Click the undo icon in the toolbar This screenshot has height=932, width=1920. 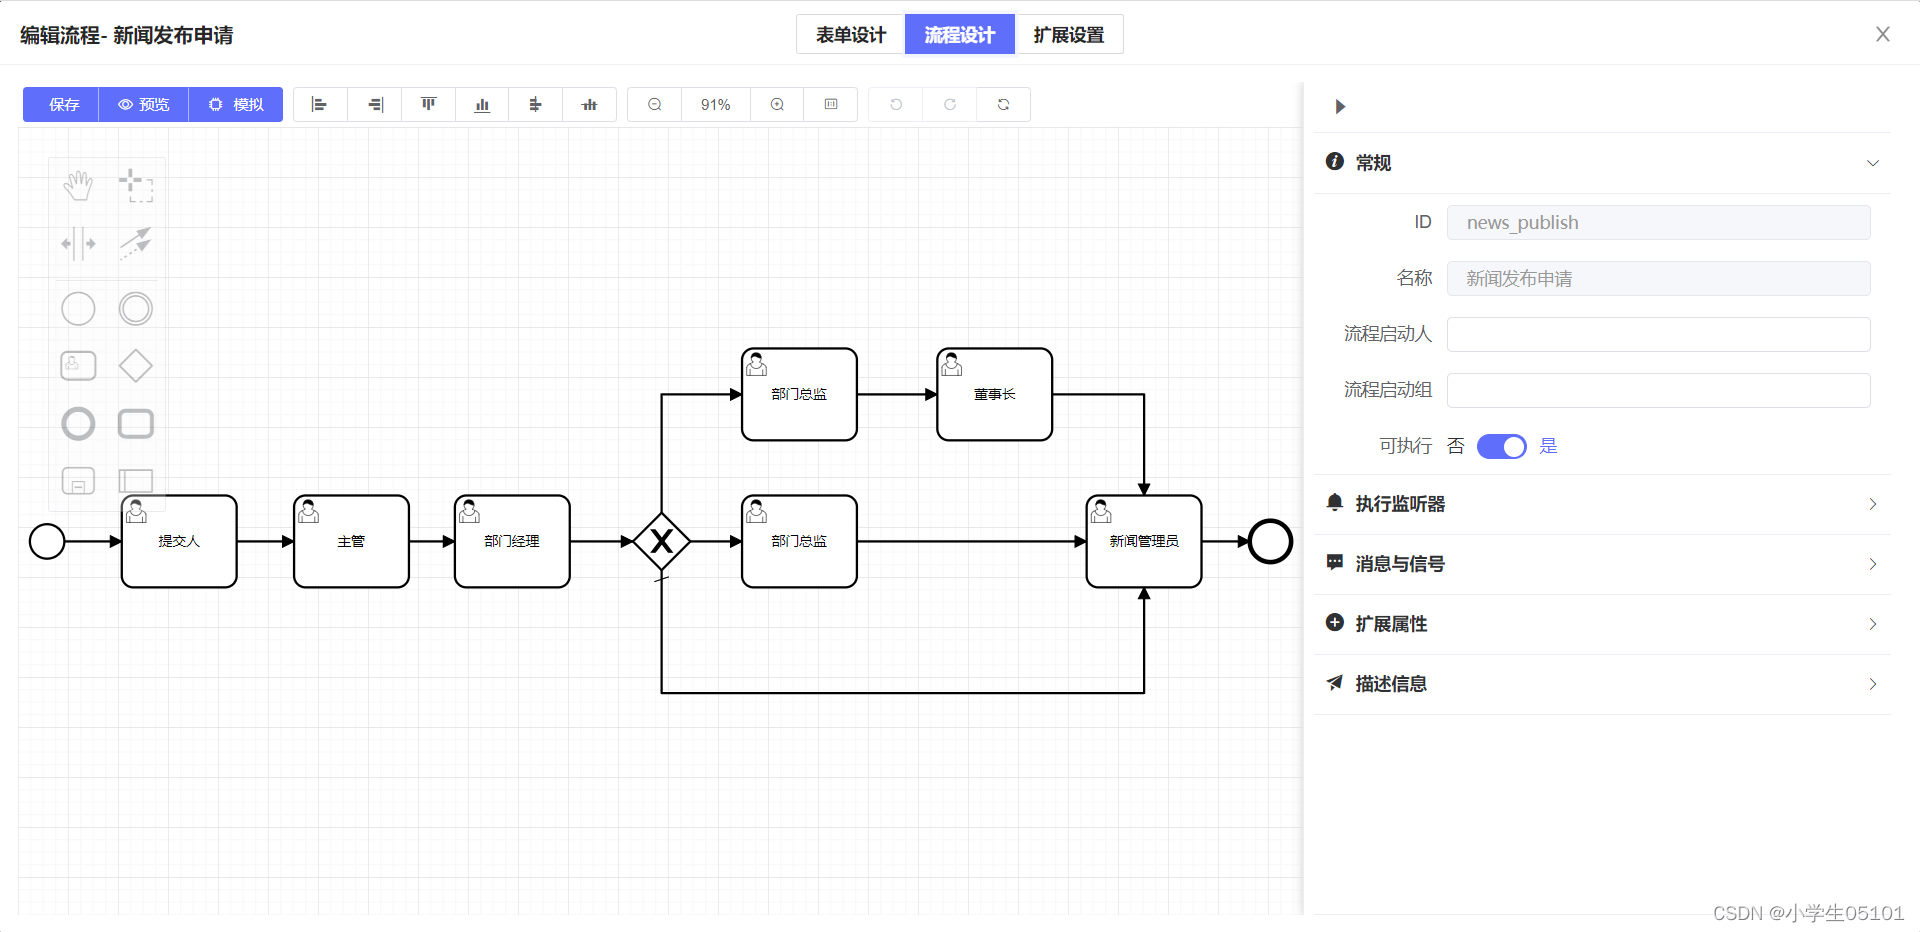point(895,104)
